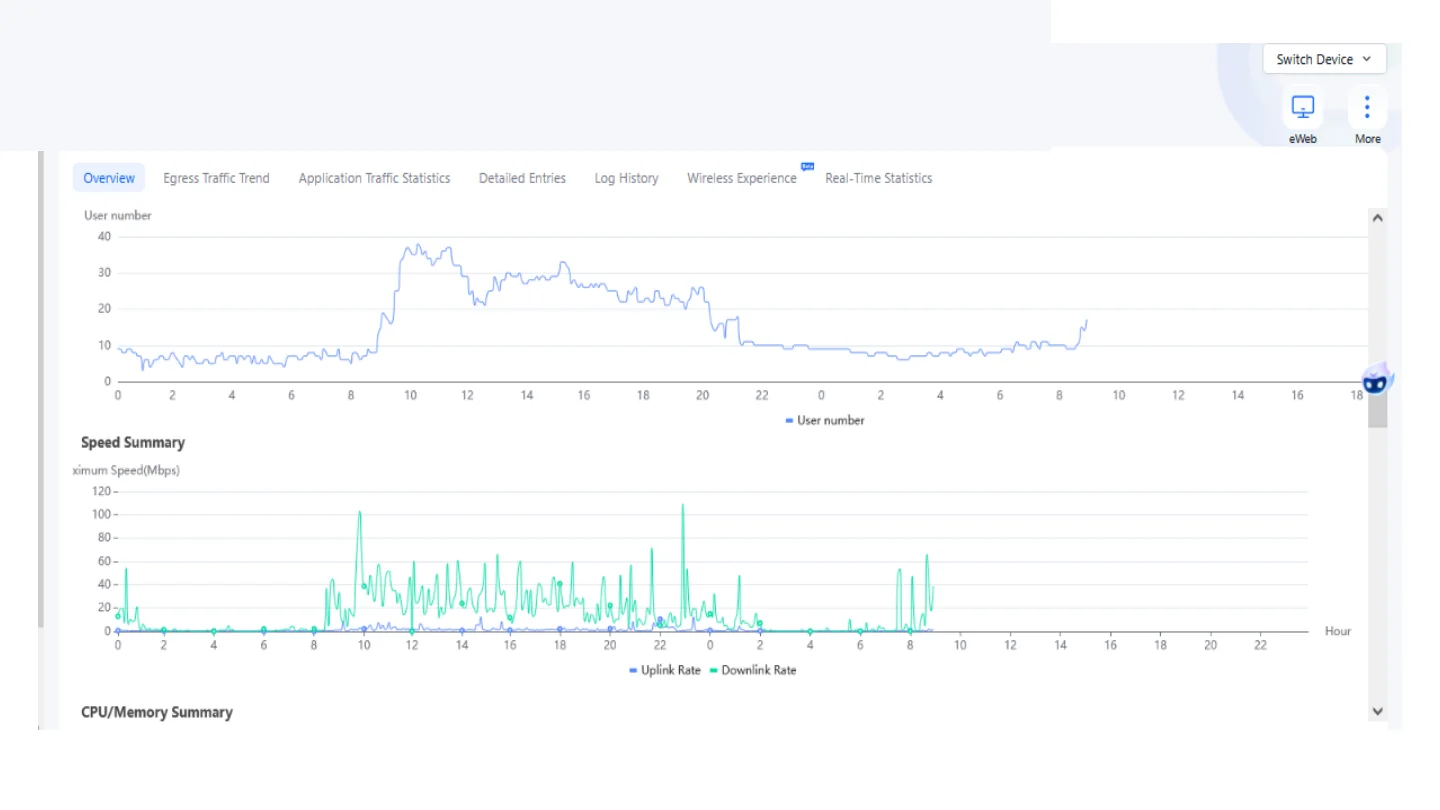Go to the Detailed Entries tab

pyautogui.click(x=522, y=178)
